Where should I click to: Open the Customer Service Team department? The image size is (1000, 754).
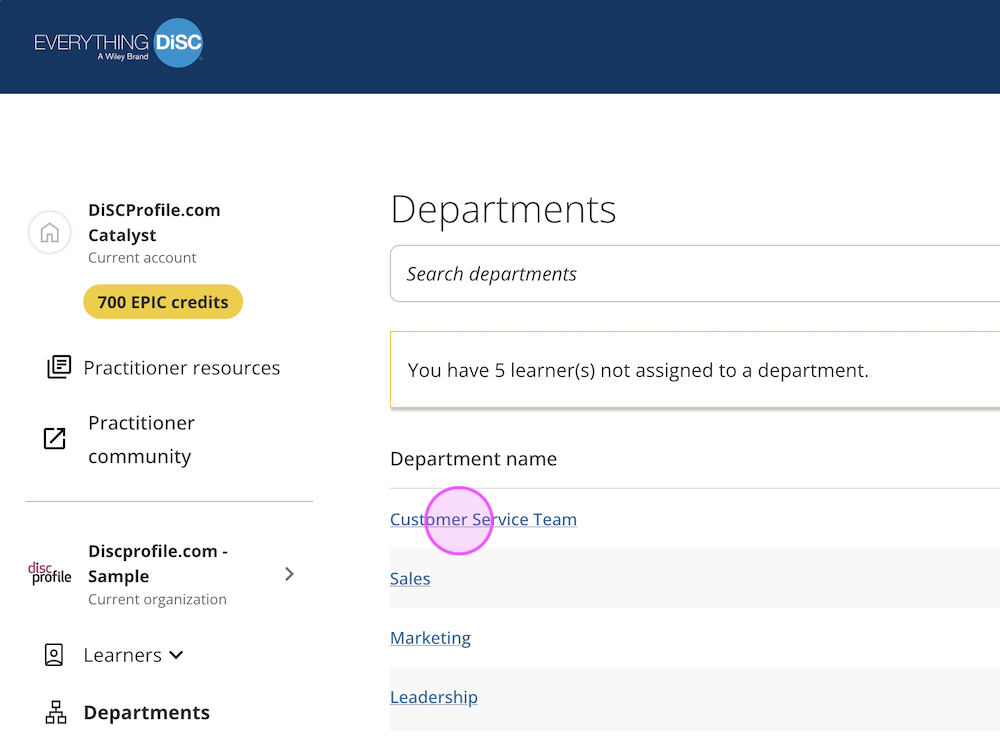[x=483, y=519]
